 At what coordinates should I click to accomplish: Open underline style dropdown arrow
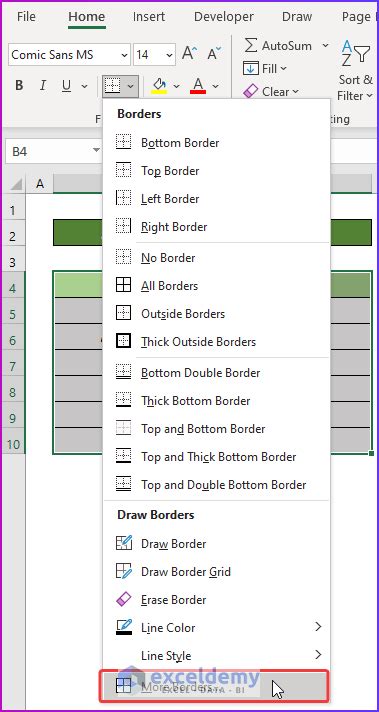84,86
